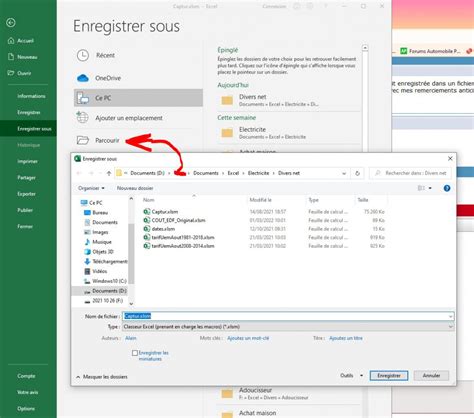Click the up arrow in dialog navigation
The height and width of the screenshot is (418, 474).
pos(109,173)
